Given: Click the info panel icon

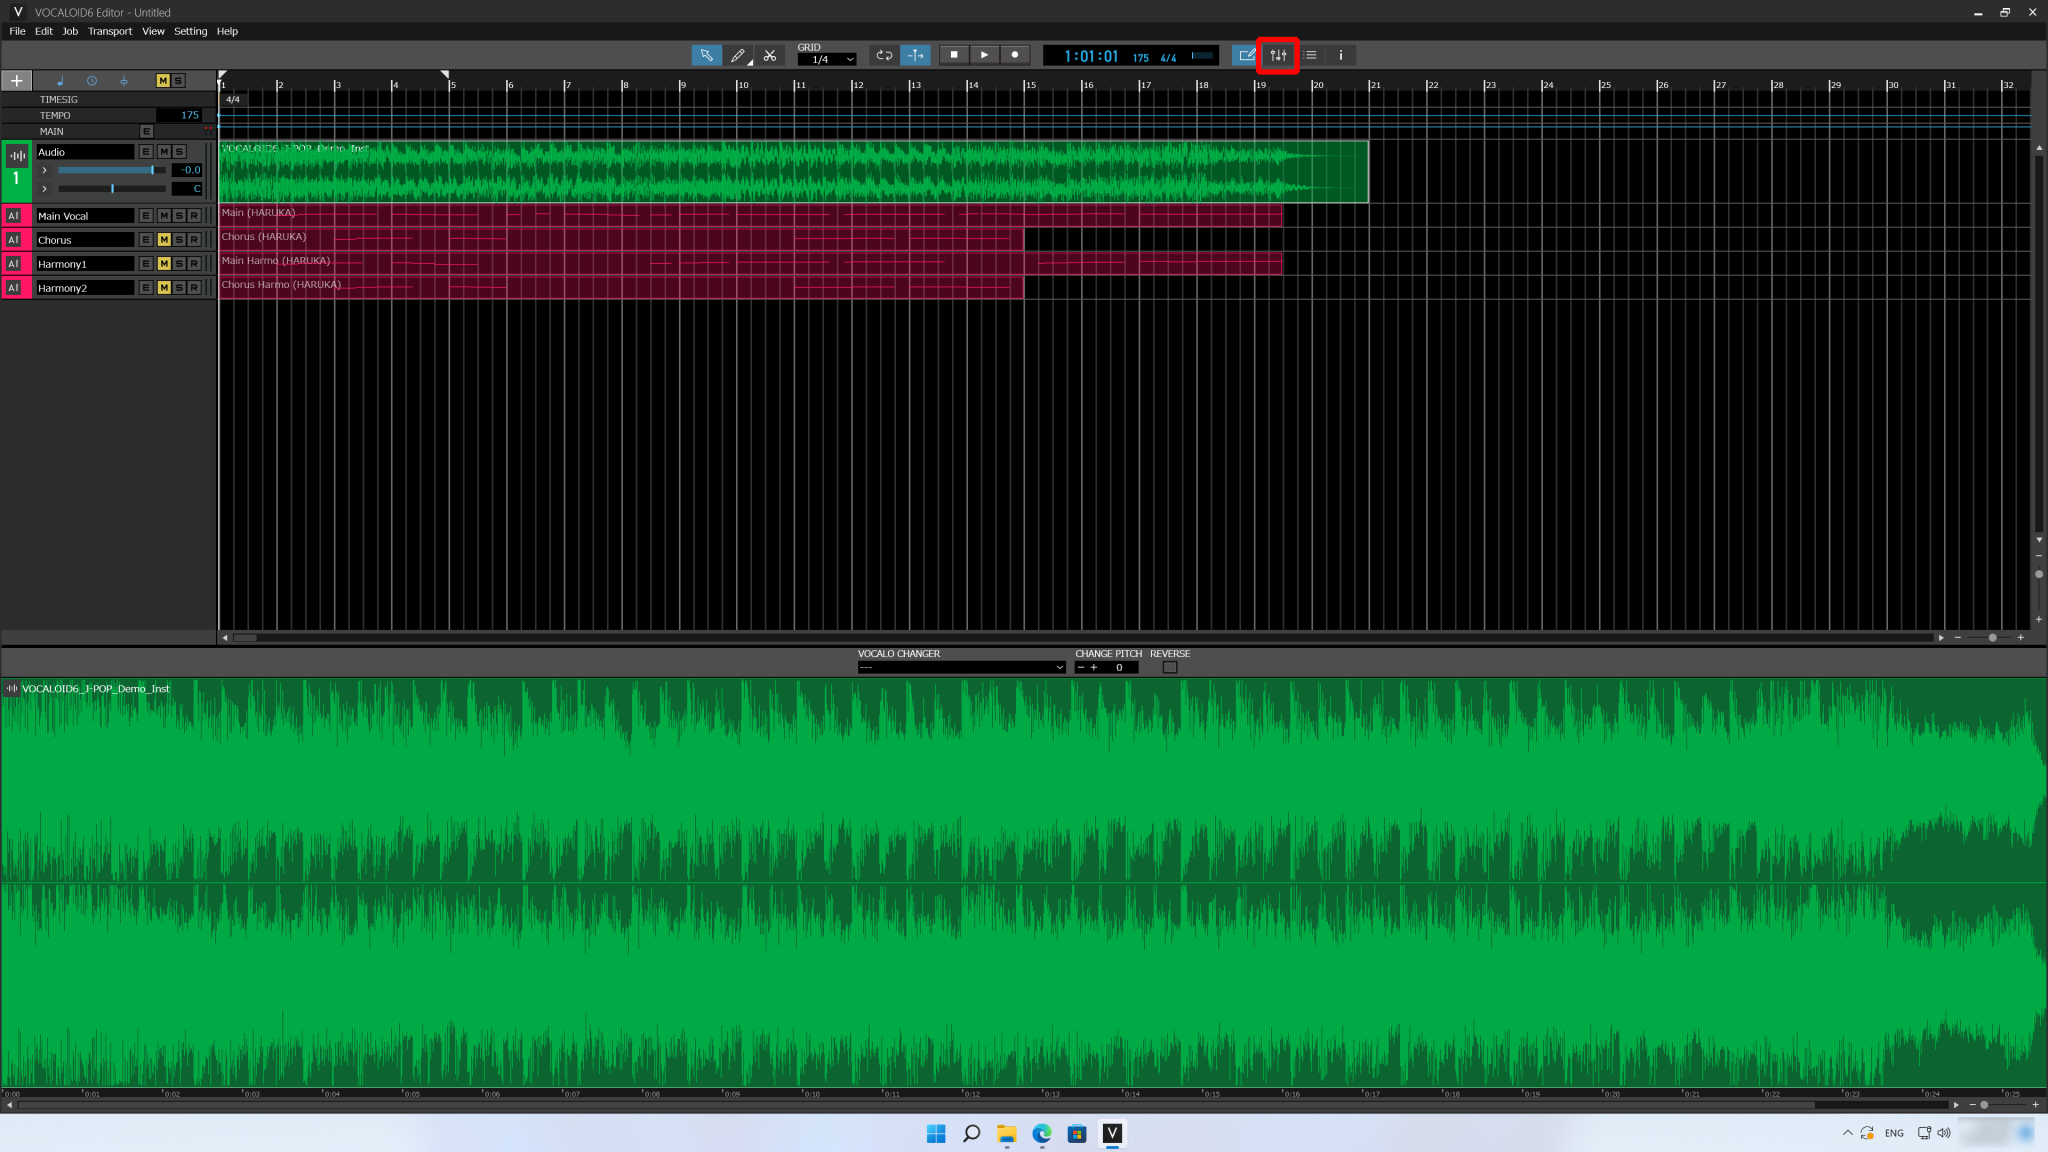Looking at the screenshot, I should [x=1340, y=55].
